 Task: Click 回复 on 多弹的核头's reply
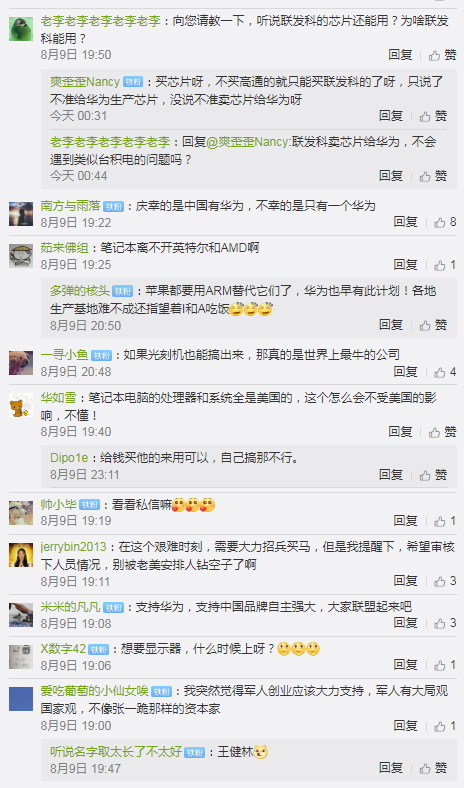391,325
